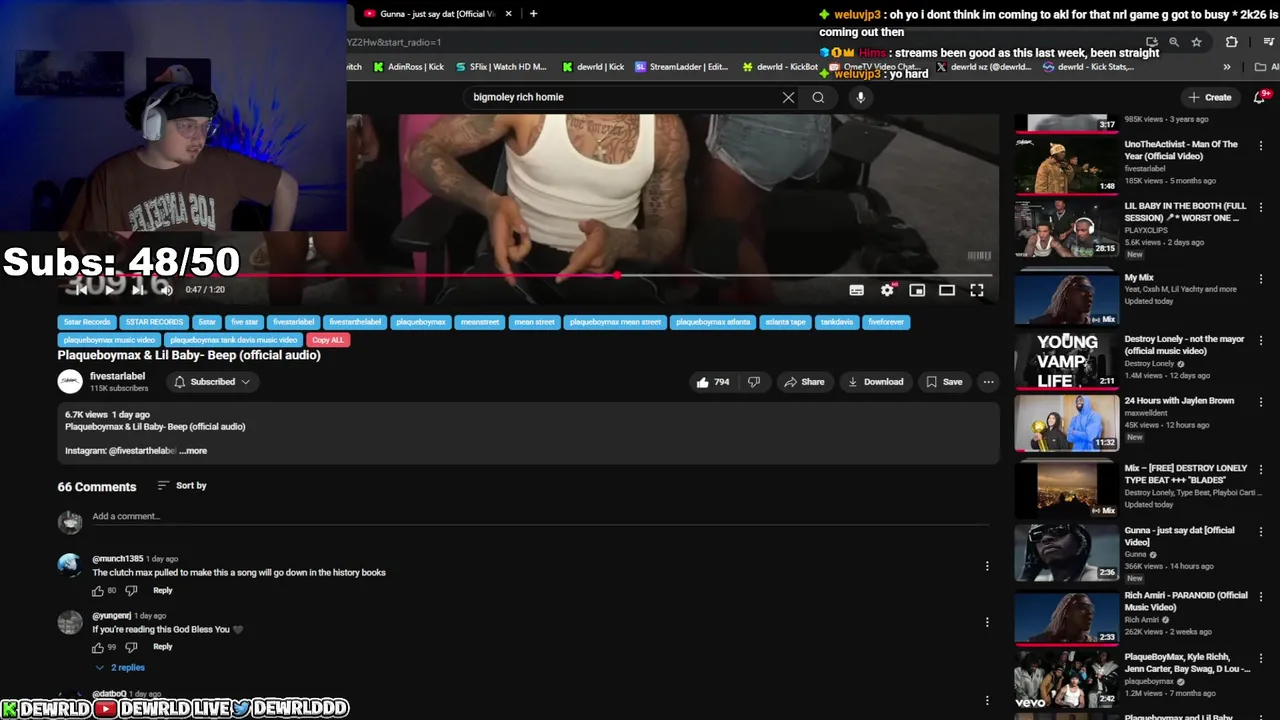Open the options menu for @munch1385 comment
The height and width of the screenshot is (720, 1280).
tap(987, 566)
